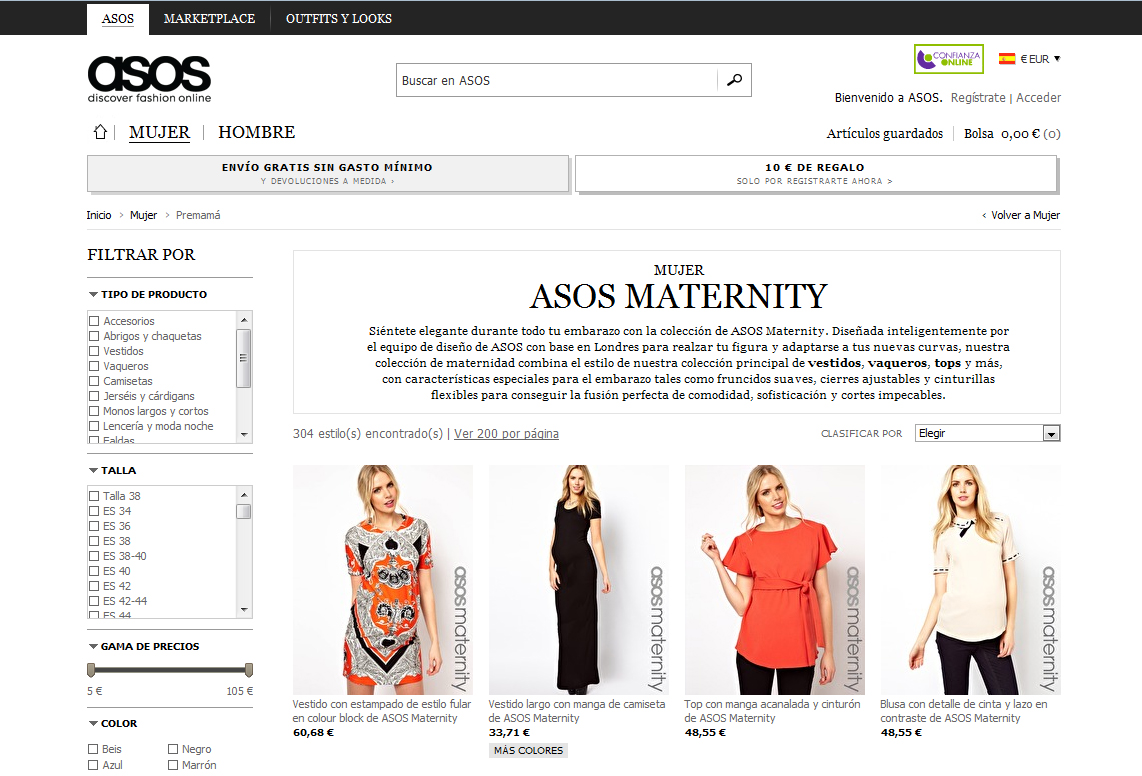
Task: Open the cream blouse thumbnail
Action: [970, 580]
